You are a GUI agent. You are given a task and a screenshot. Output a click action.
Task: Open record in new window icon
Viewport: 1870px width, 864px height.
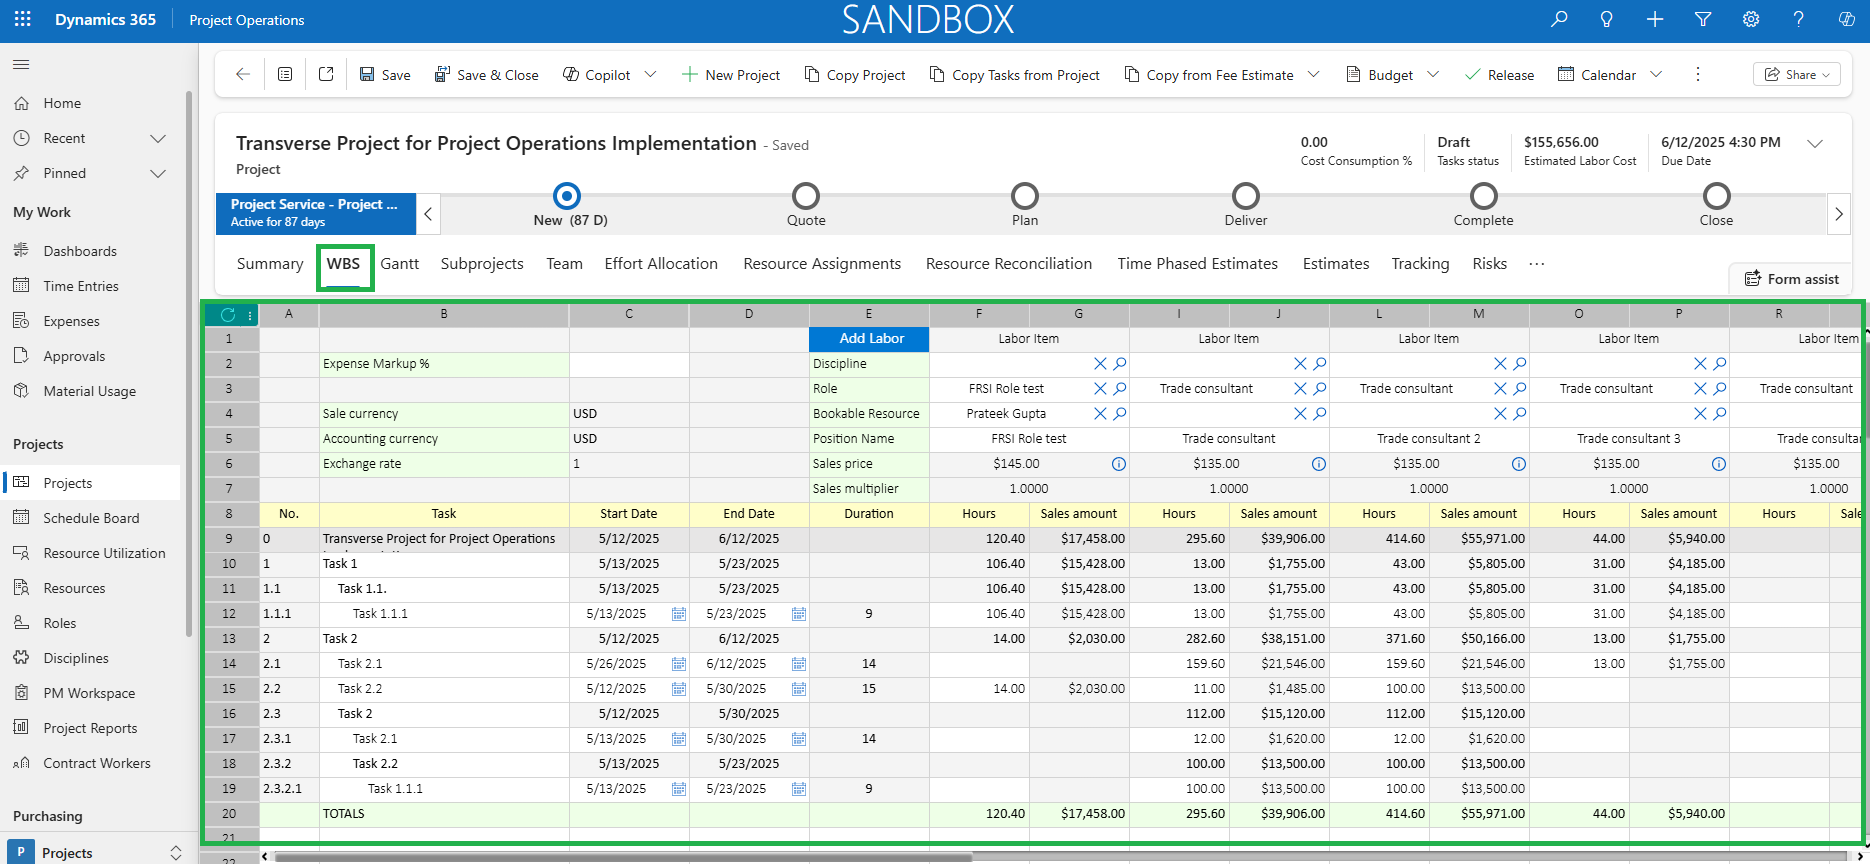(x=326, y=74)
